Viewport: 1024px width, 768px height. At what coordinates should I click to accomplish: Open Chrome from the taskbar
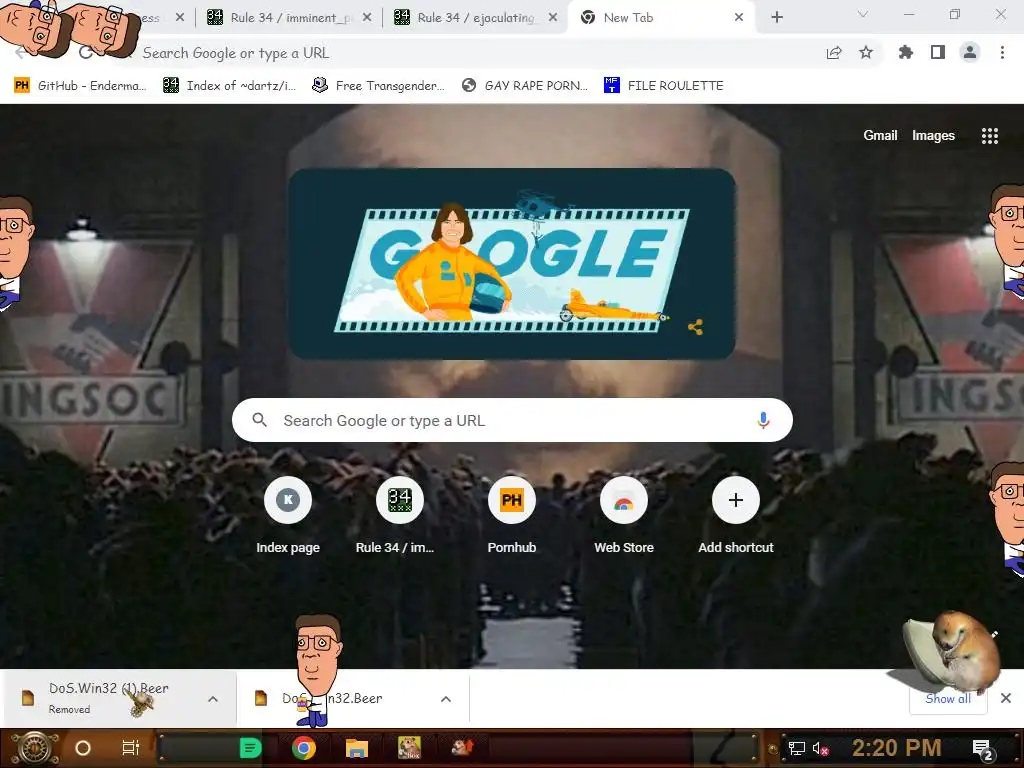point(304,748)
